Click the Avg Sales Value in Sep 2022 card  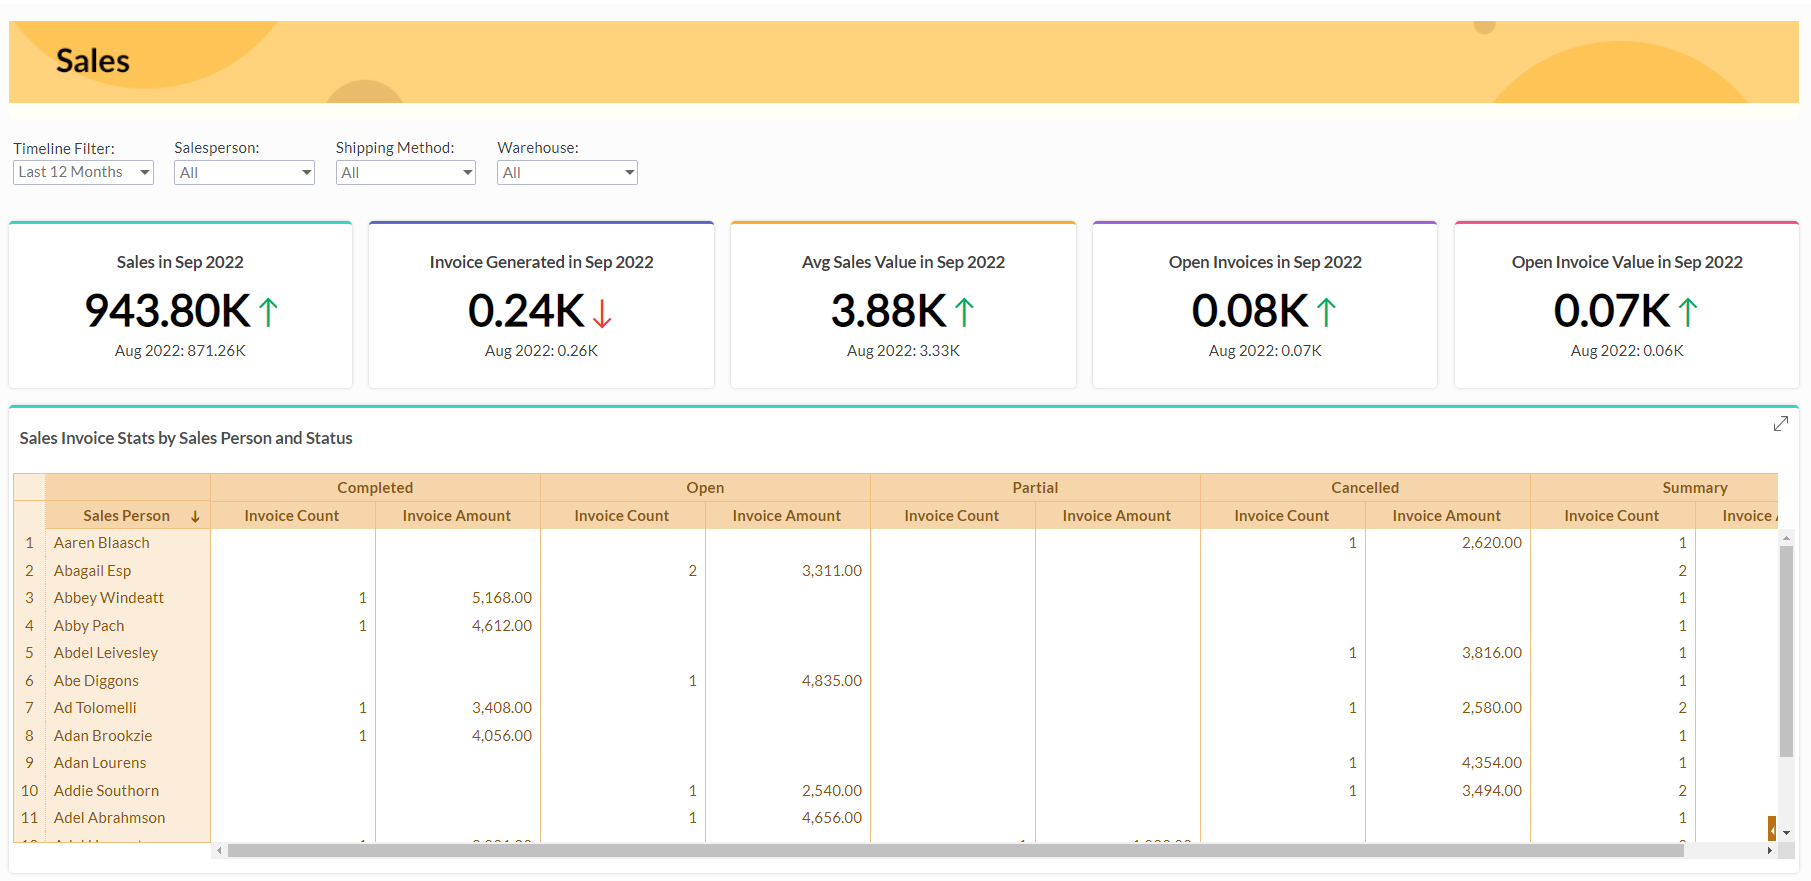click(x=903, y=305)
